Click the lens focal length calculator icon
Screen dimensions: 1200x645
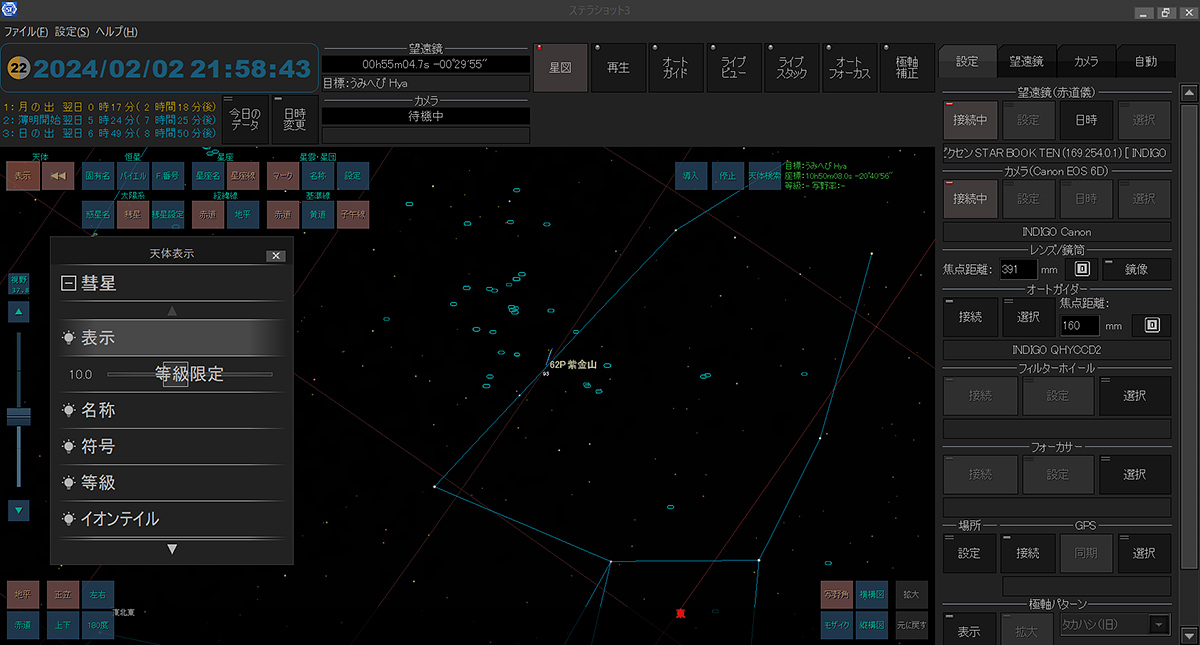coord(1081,269)
